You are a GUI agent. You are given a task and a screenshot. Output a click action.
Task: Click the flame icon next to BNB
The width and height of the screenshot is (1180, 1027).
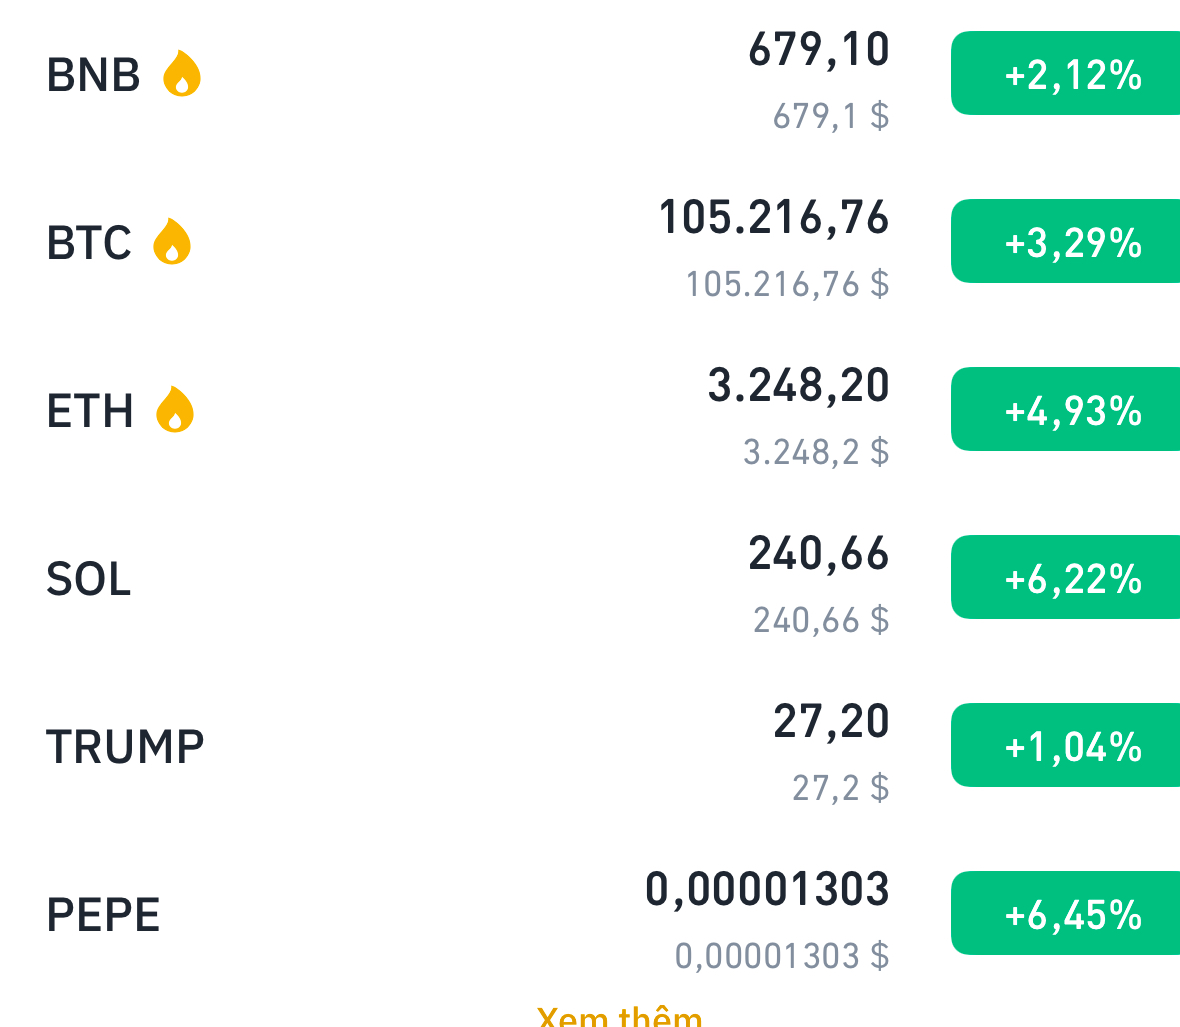[182, 74]
